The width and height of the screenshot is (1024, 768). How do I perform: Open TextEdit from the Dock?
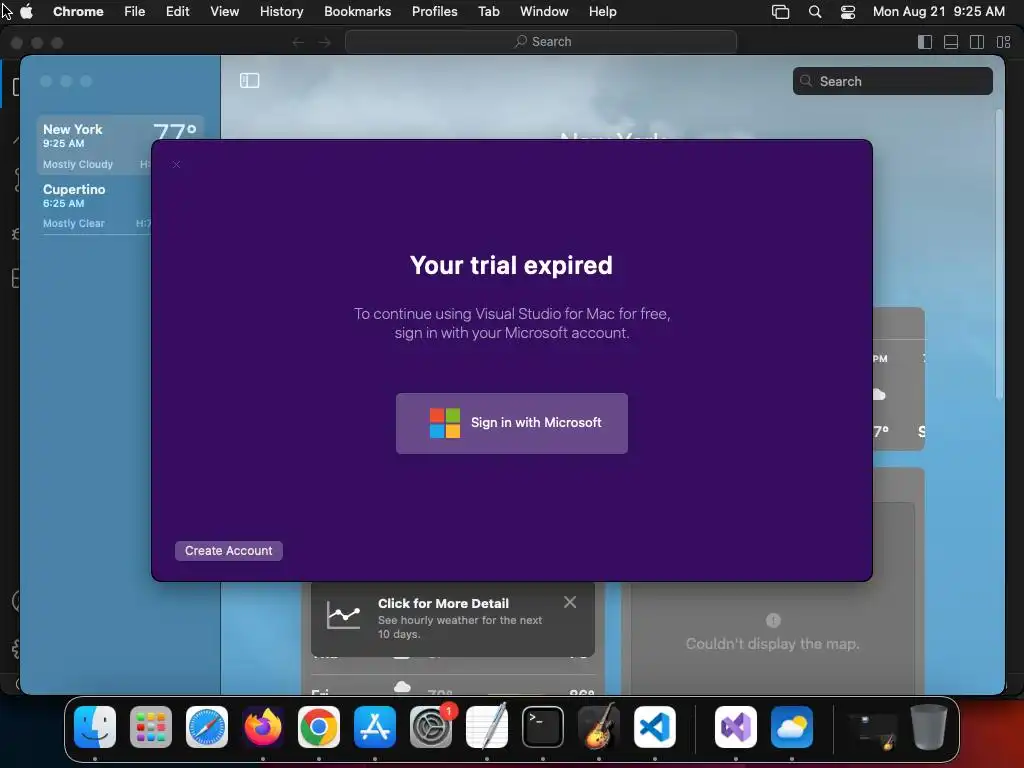[x=487, y=727]
